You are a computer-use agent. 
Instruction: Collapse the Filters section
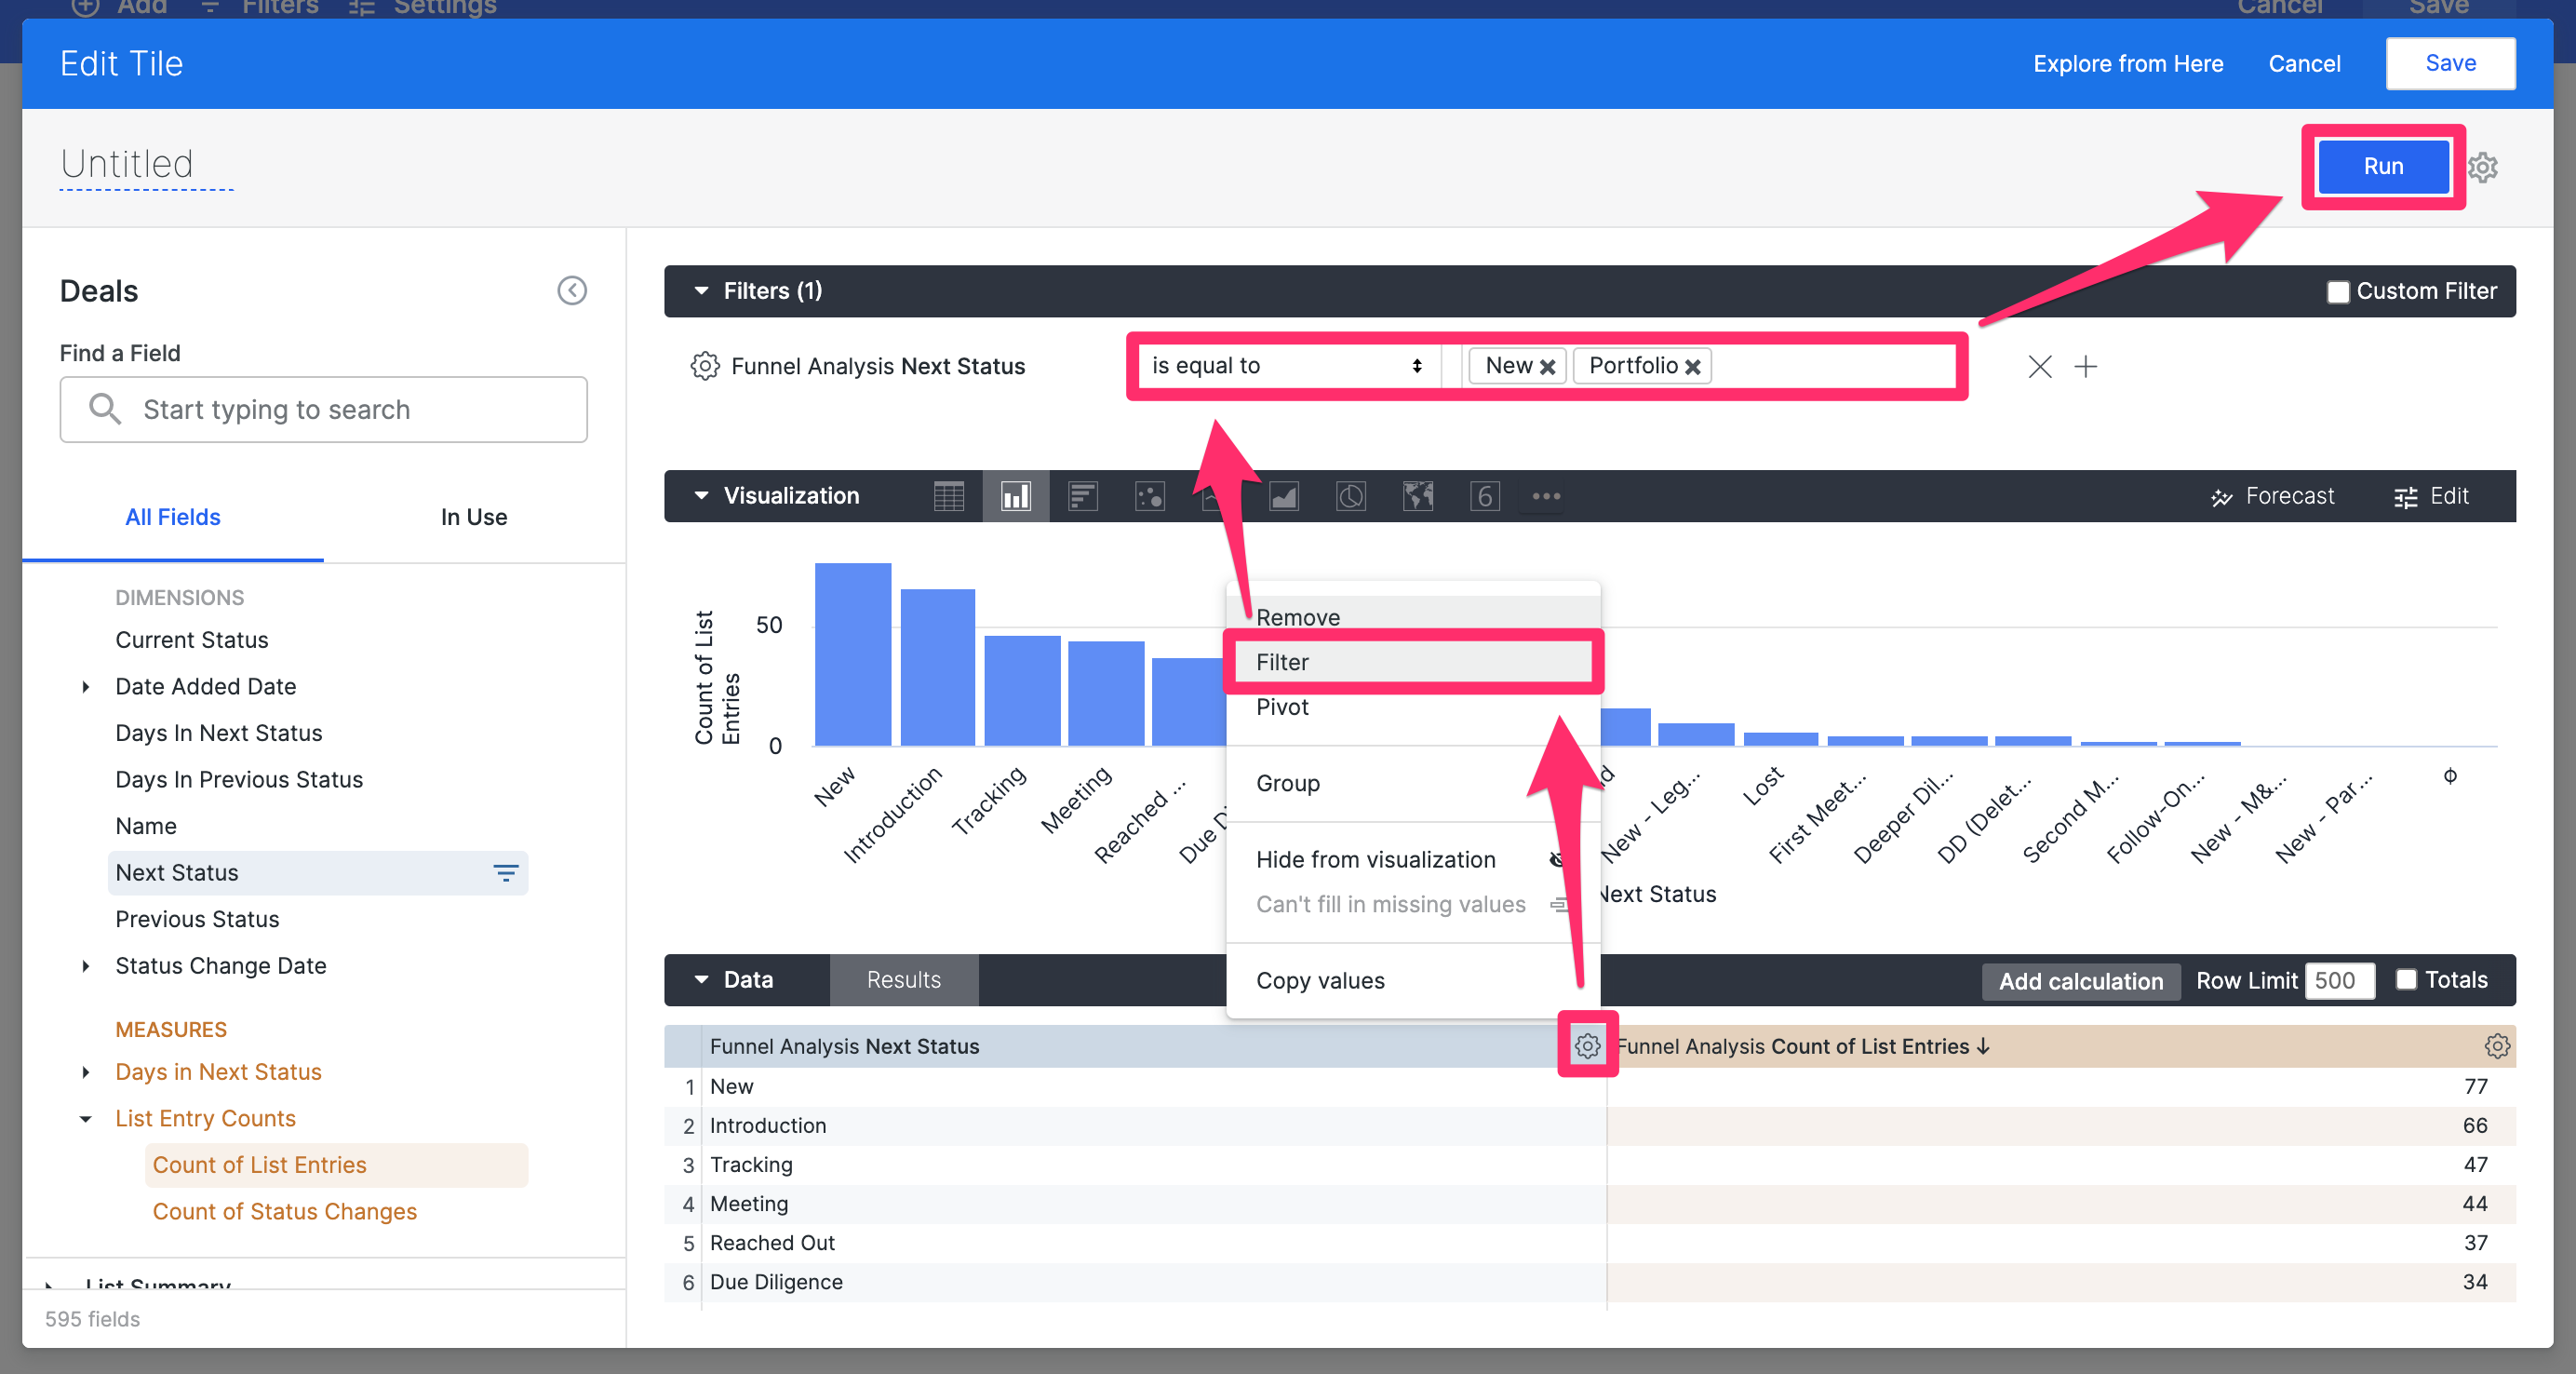coord(701,291)
